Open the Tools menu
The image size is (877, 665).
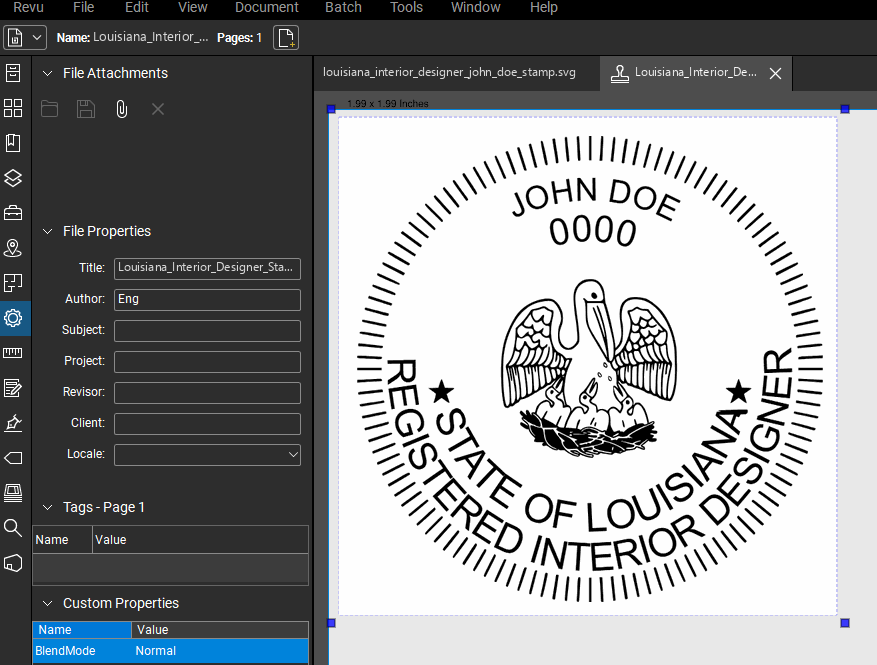point(406,7)
